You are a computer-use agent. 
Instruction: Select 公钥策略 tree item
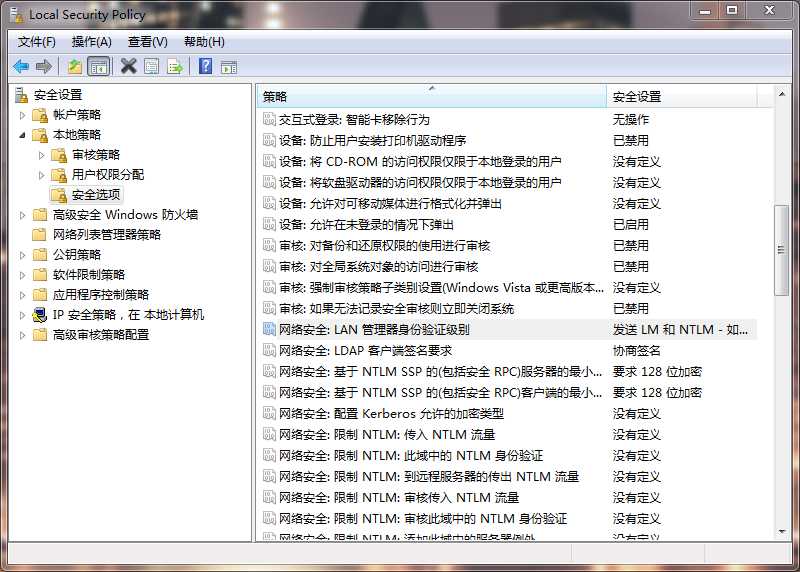pyautogui.click(x=77, y=255)
